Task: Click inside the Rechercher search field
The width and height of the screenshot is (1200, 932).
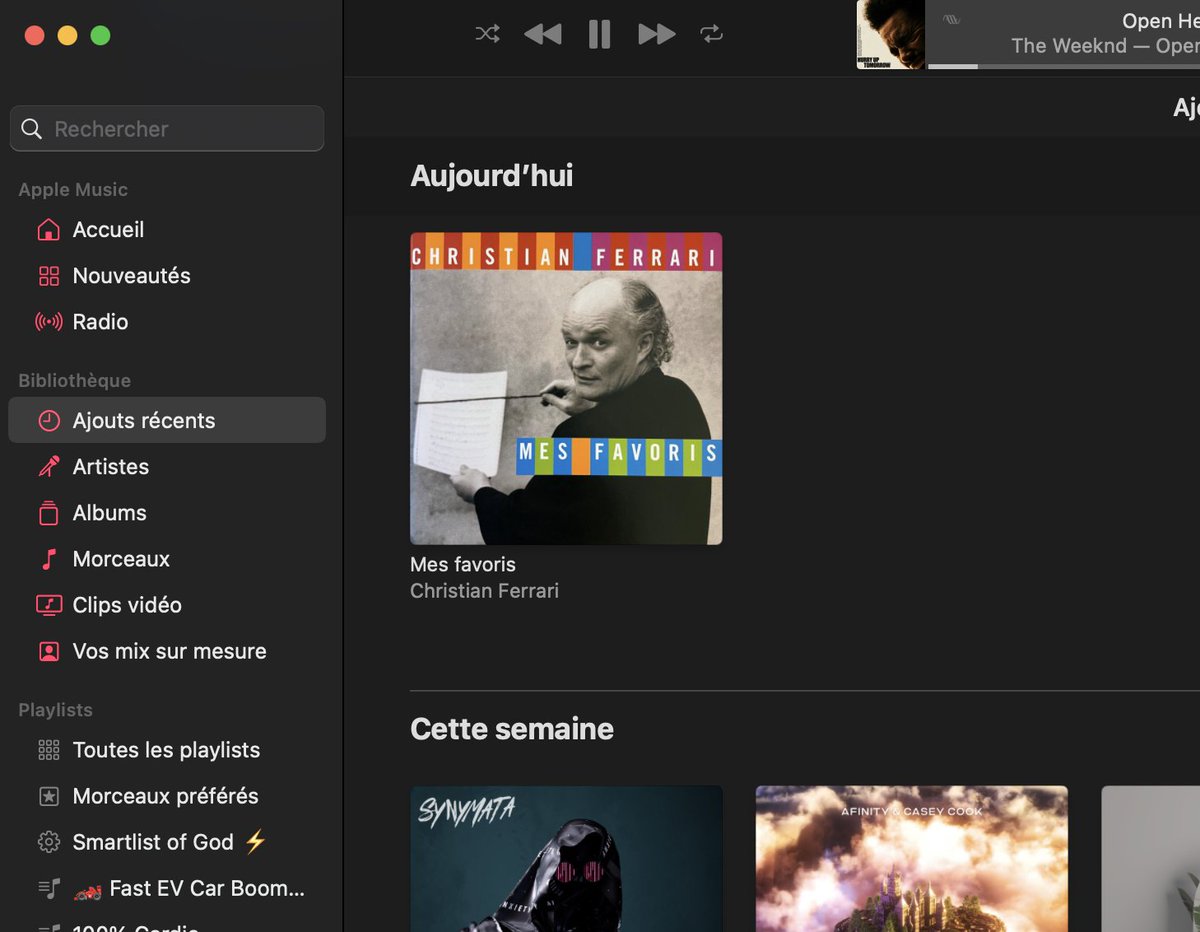Action: click(x=166, y=128)
